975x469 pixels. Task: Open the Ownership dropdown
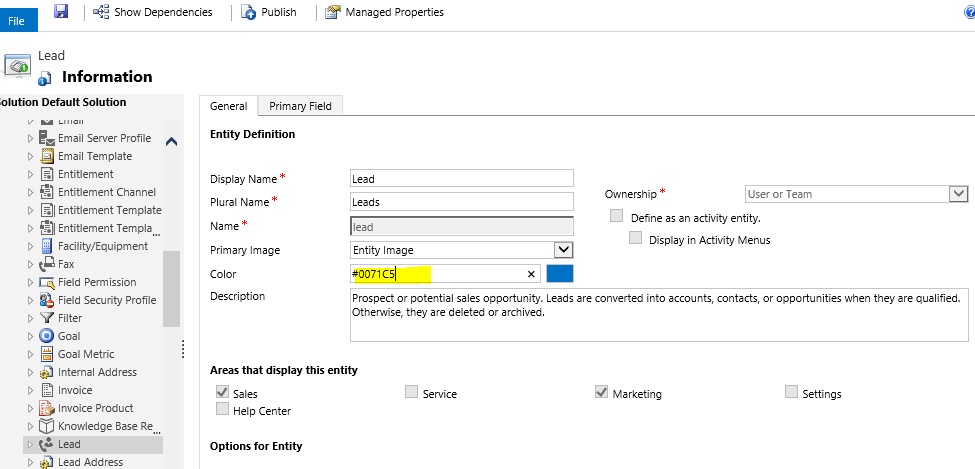coord(958,194)
